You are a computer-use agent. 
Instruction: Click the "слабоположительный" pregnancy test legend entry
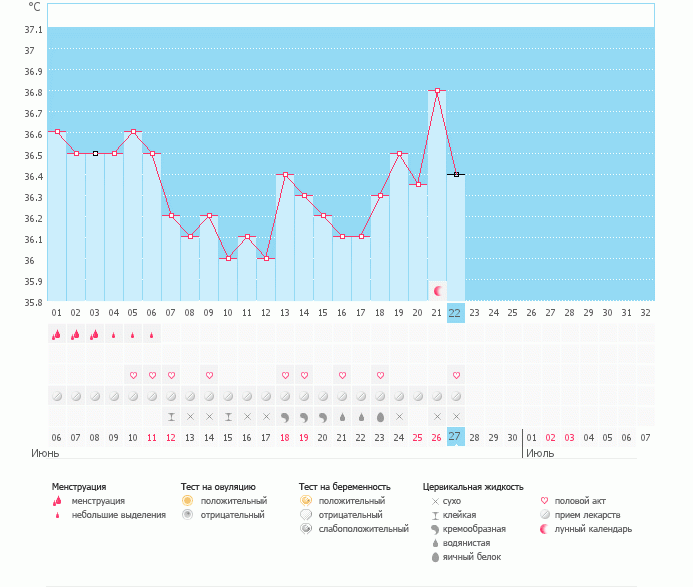(x=361, y=528)
